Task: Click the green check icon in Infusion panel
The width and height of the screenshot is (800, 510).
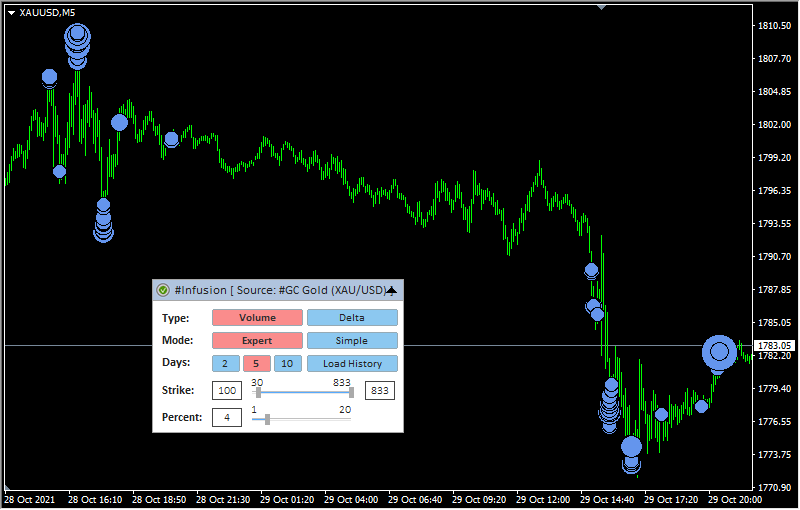Action: pyautogui.click(x=163, y=291)
